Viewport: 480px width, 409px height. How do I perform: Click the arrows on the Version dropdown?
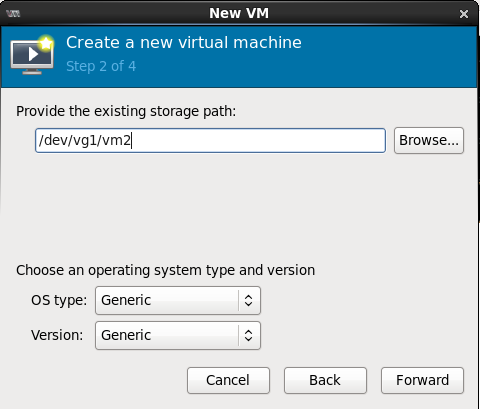248,335
